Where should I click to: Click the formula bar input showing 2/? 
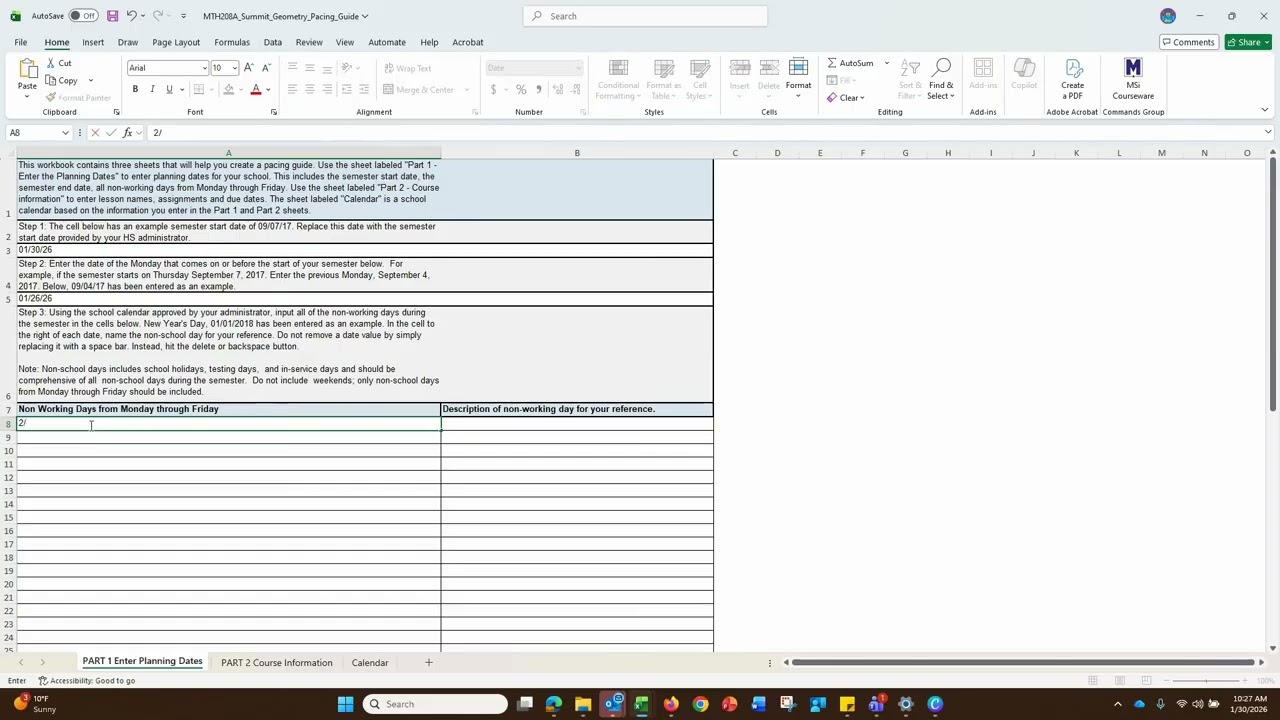(705, 133)
